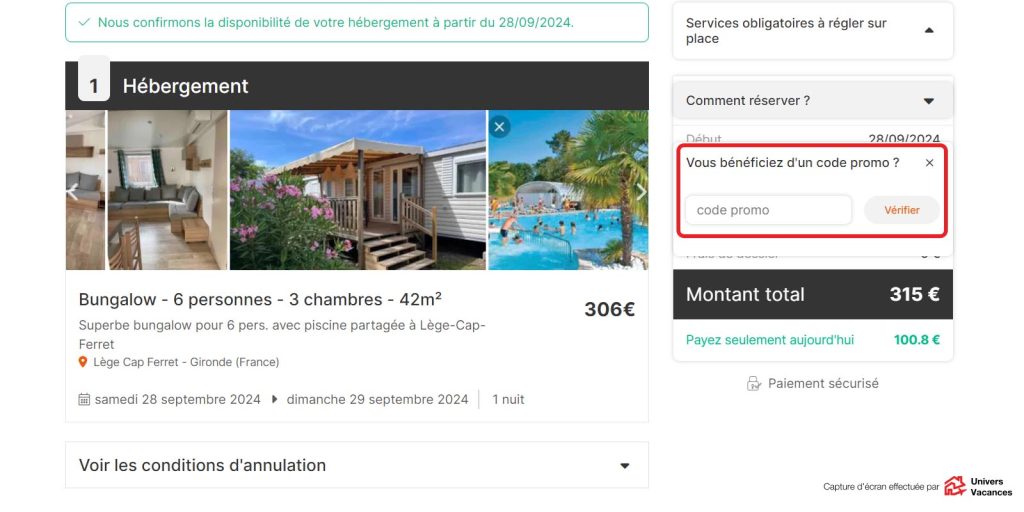Click the orange location pin icon
The image size is (1024, 512).
83,362
